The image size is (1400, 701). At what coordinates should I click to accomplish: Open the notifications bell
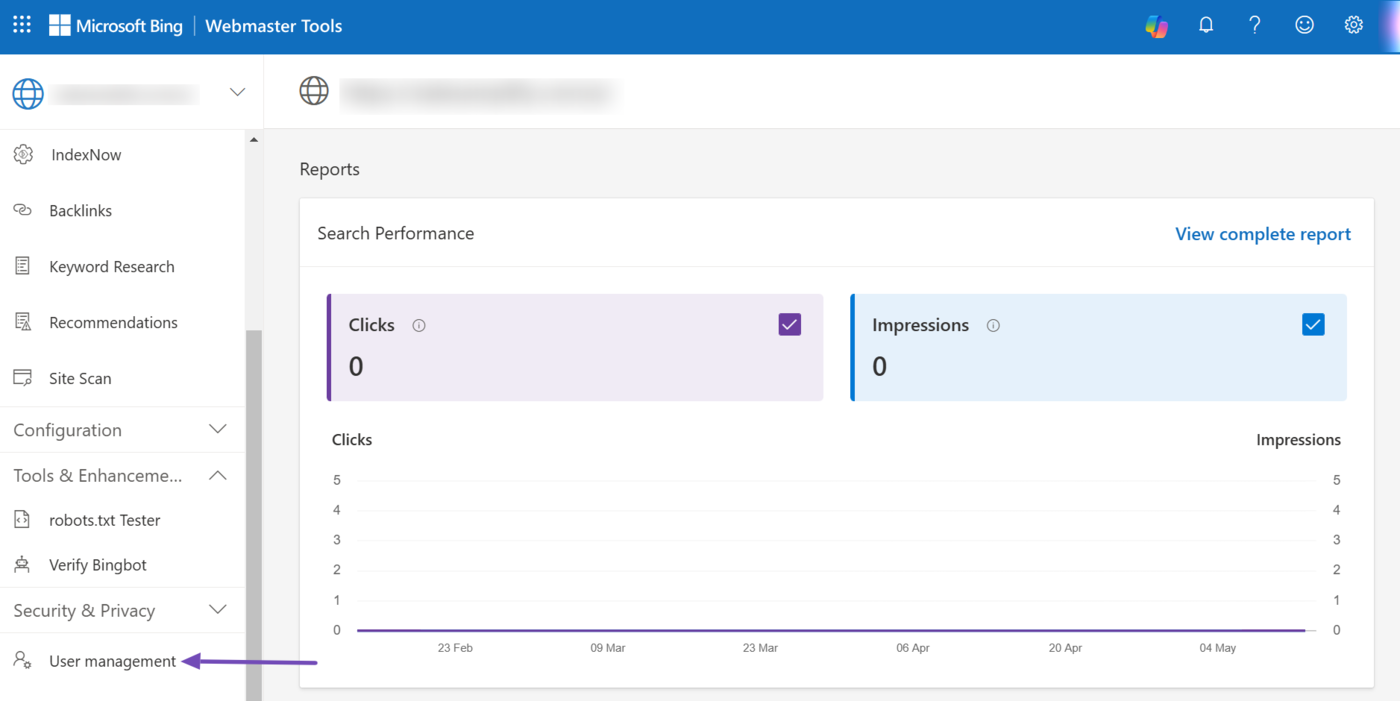(1206, 26)
